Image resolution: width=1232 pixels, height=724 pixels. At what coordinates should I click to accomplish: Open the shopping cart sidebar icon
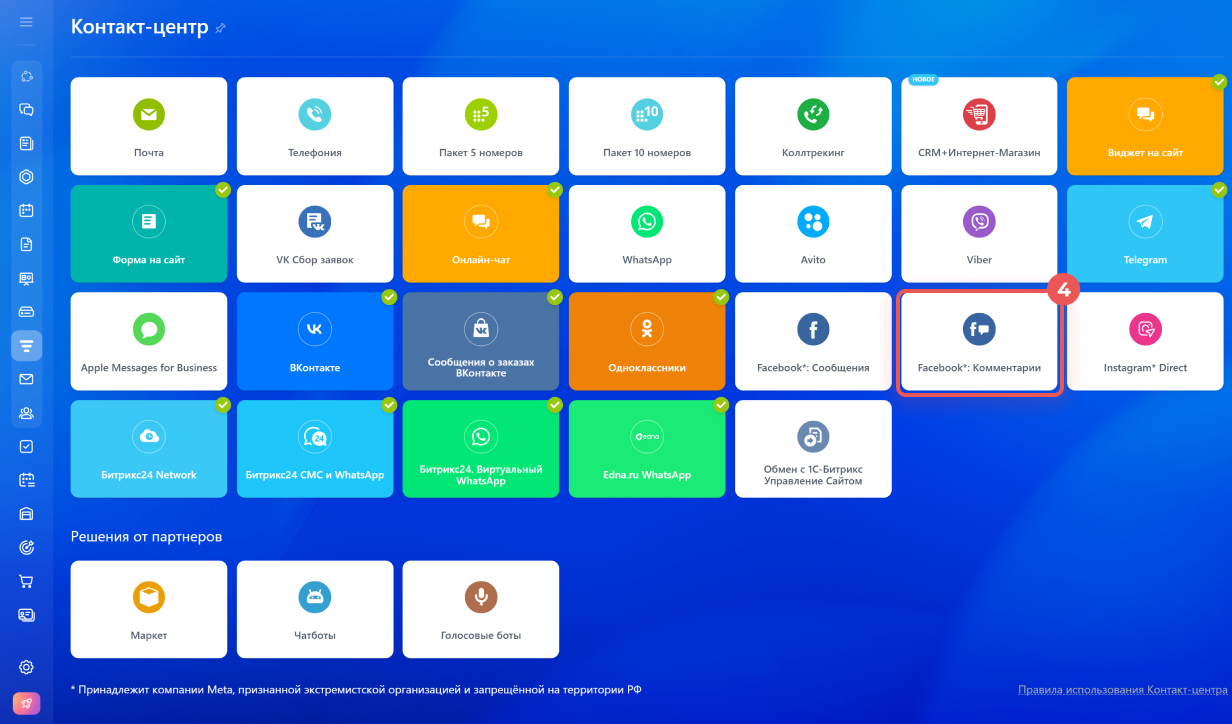point(27,581)
